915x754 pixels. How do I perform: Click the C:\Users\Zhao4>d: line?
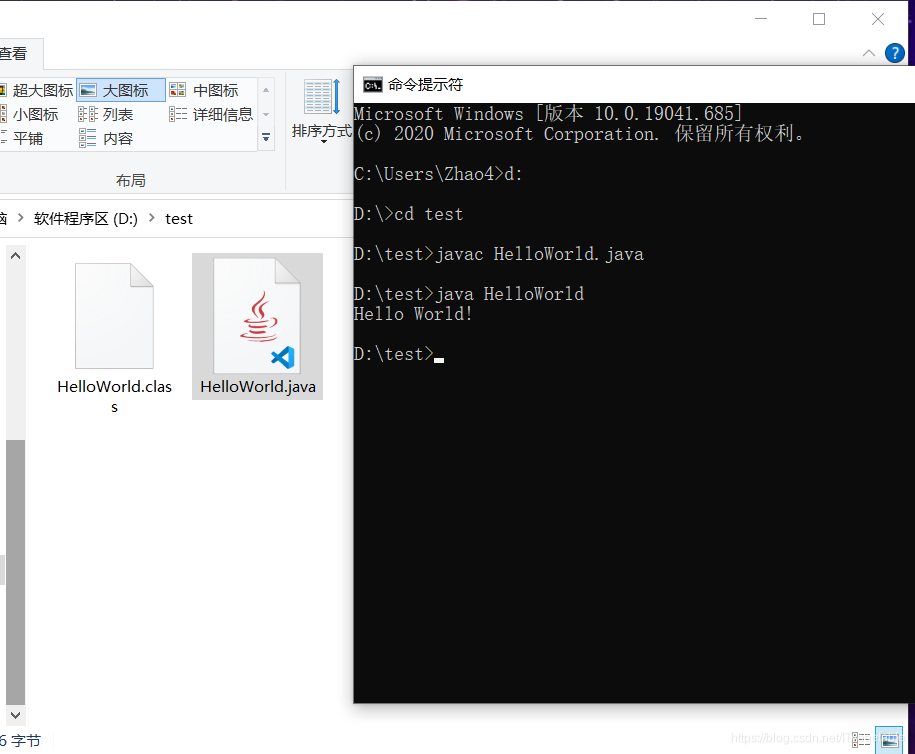coord(438,174)
